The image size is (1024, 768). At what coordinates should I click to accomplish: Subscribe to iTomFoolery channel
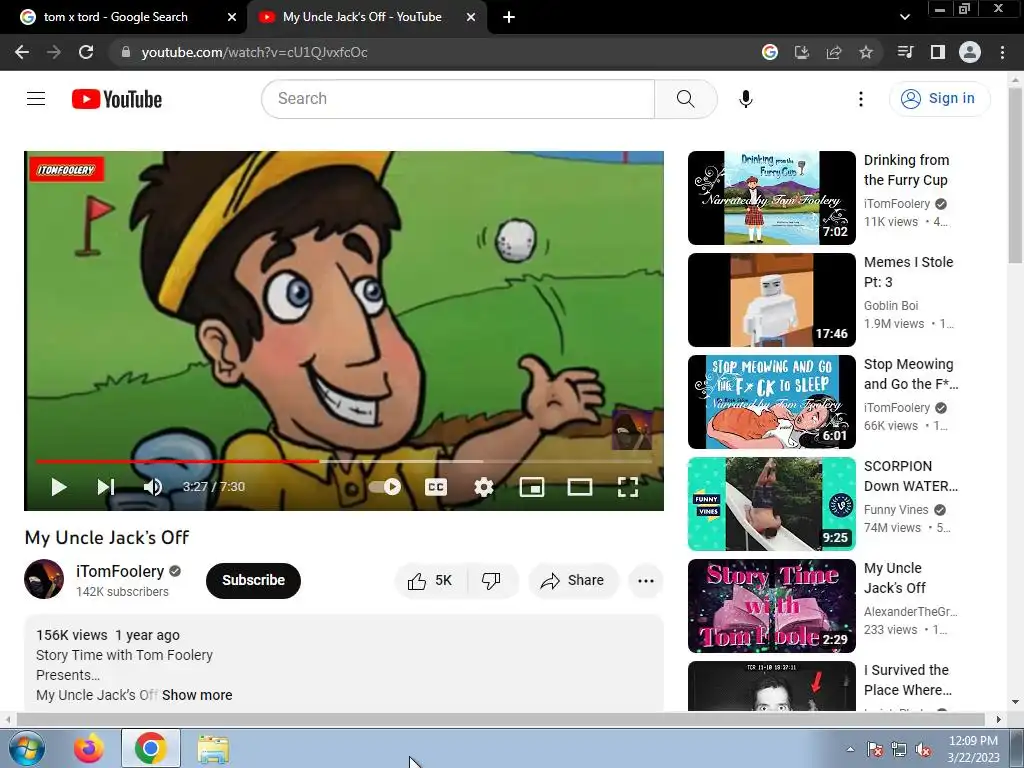tap(253, 581)
